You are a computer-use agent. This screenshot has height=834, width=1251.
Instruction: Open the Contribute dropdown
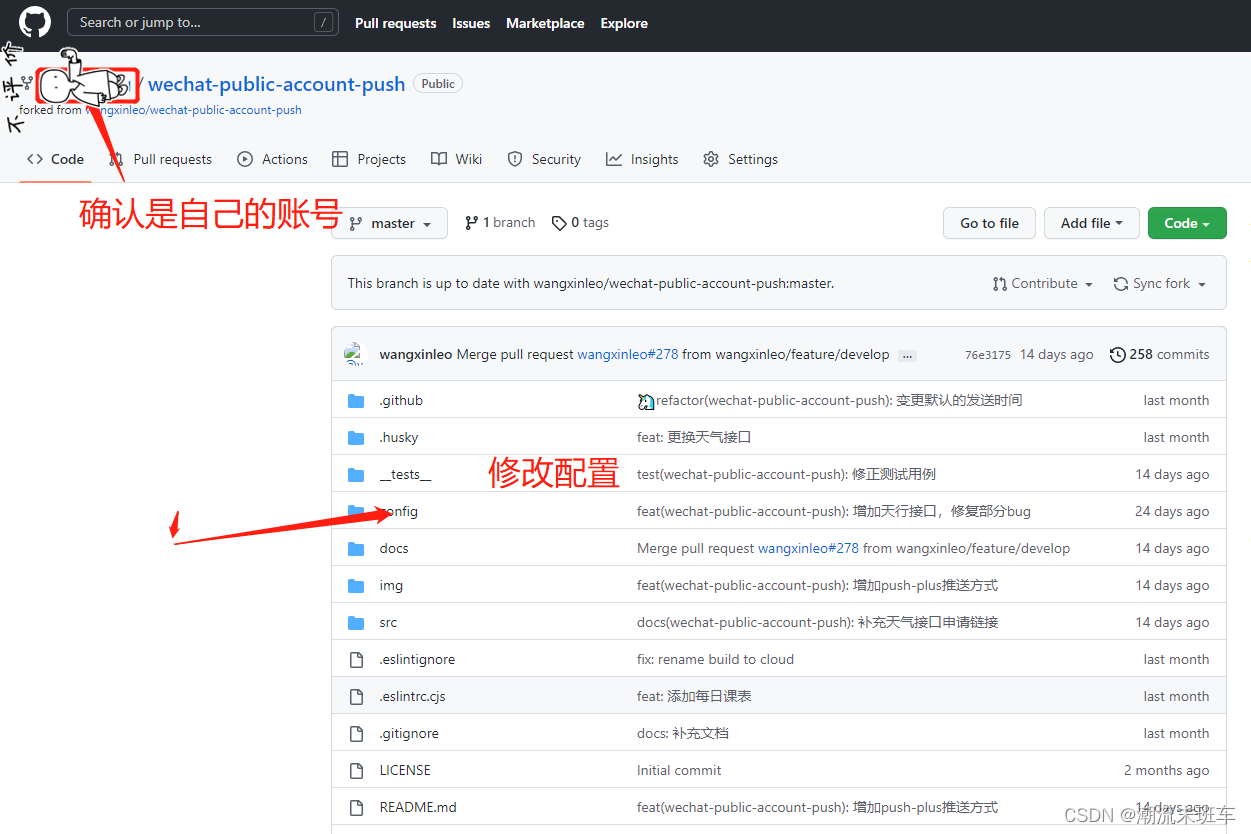click(x=1043, y=283)
